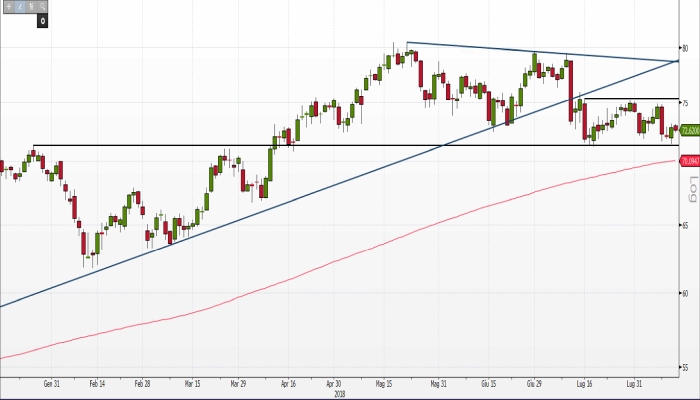Viewport: 700px width, 400px height.
Task: Click the 'Feb 14' date on time axis
Action: click(x=96, y=382)
